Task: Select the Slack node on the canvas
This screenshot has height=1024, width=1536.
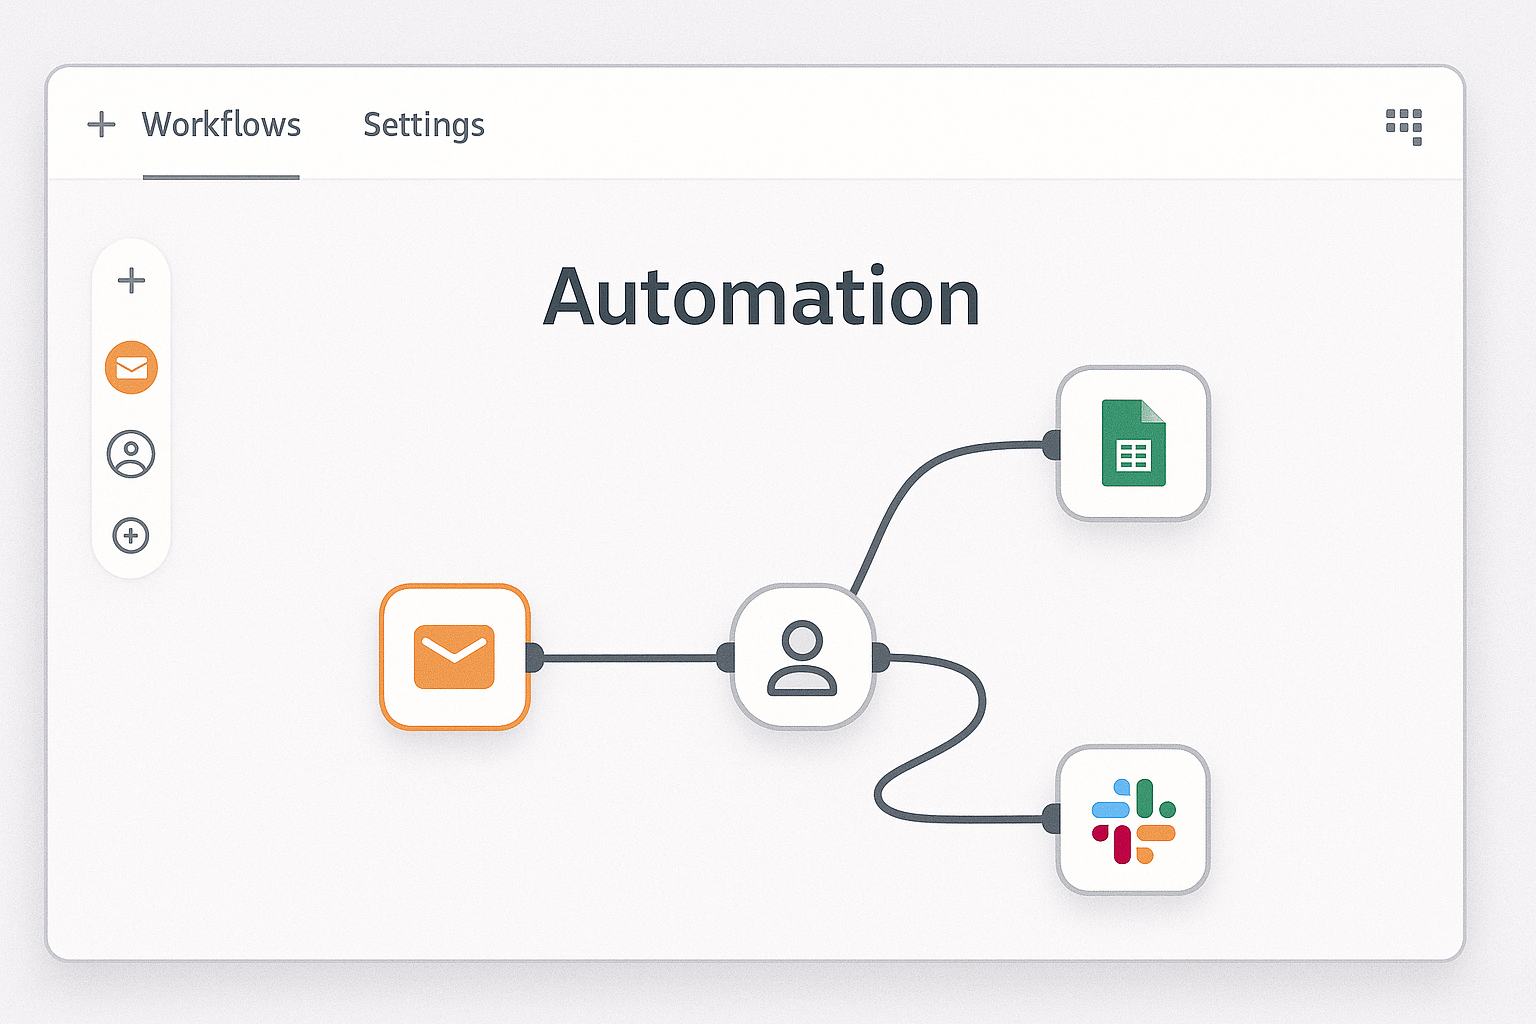Action: click(x=1132, y=820)
